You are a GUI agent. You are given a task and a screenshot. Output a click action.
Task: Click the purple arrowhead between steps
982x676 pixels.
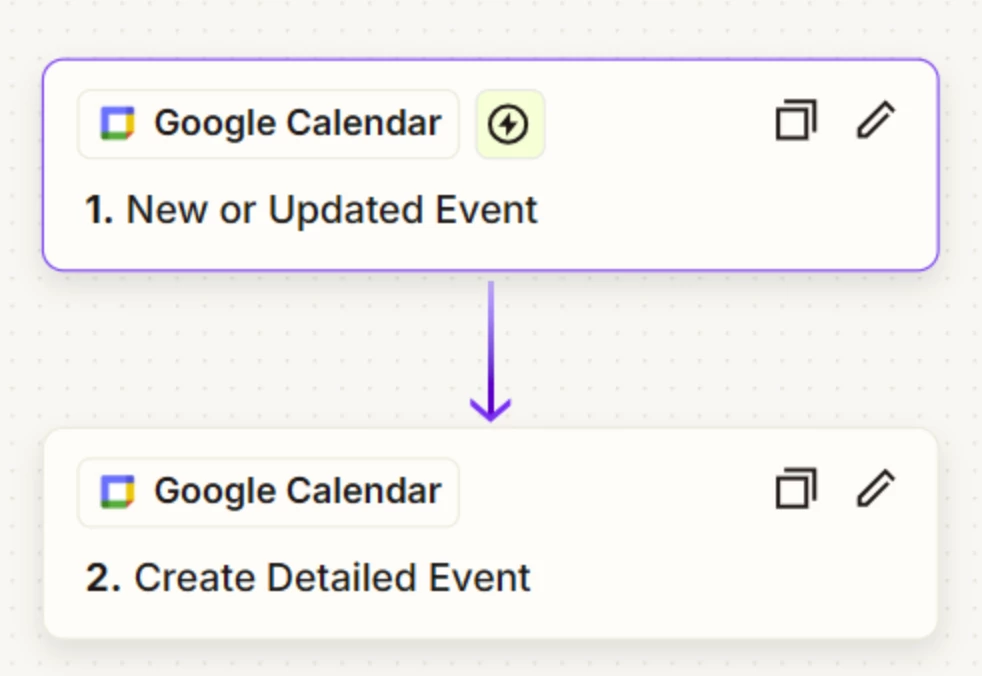(x=490, y=410)
